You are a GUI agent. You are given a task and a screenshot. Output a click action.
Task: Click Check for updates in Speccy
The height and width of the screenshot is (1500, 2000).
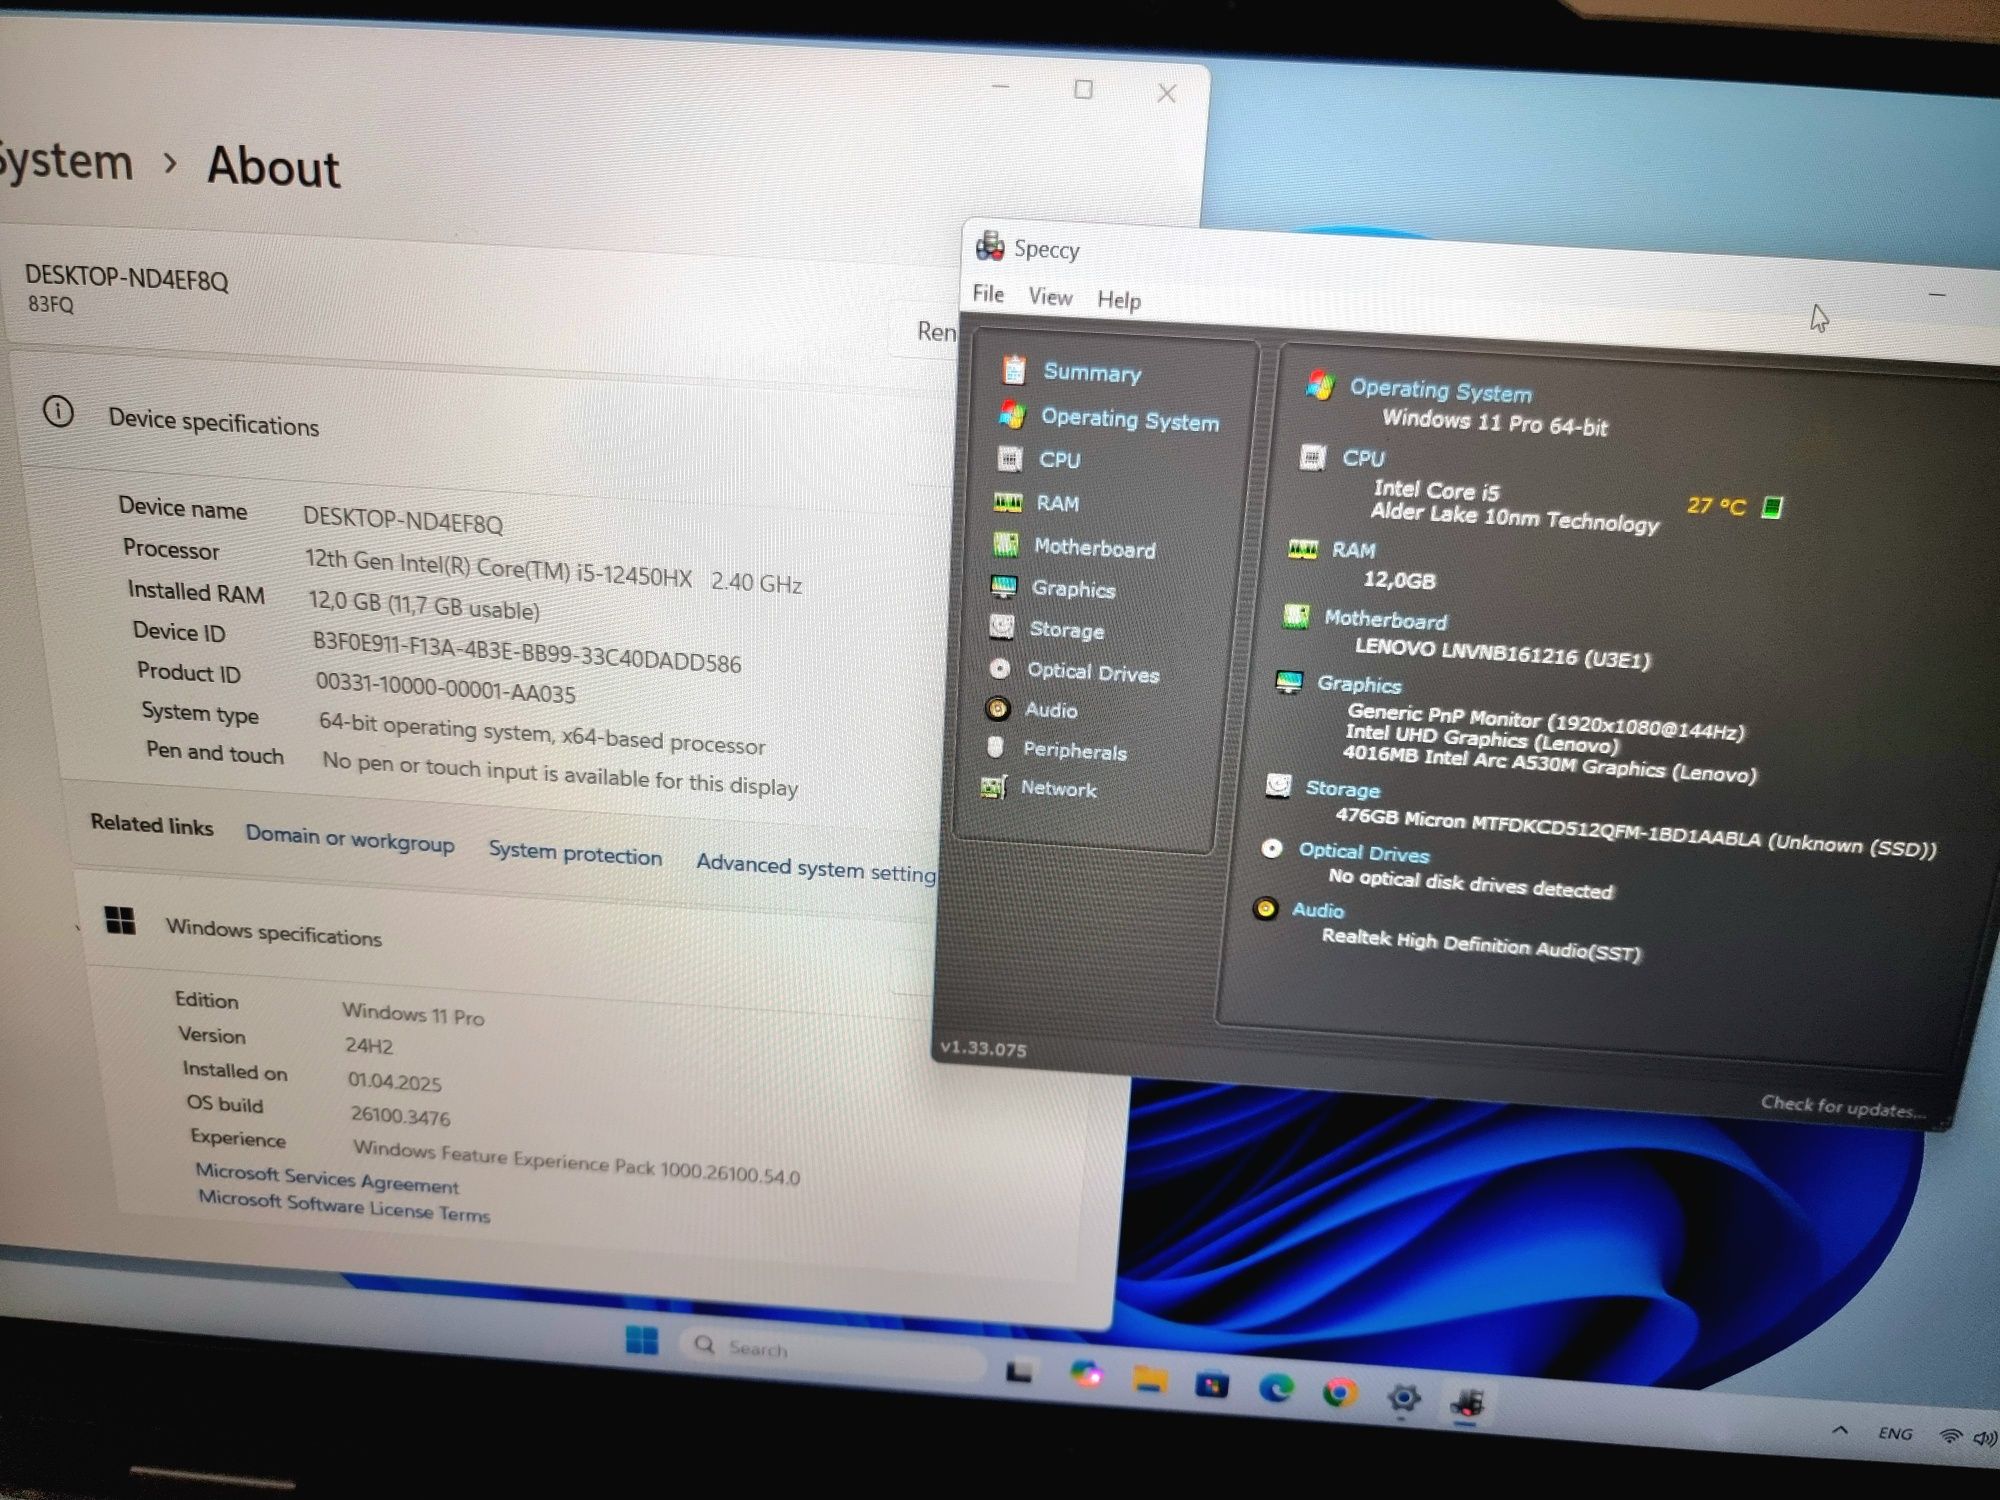[1842, 1107]
